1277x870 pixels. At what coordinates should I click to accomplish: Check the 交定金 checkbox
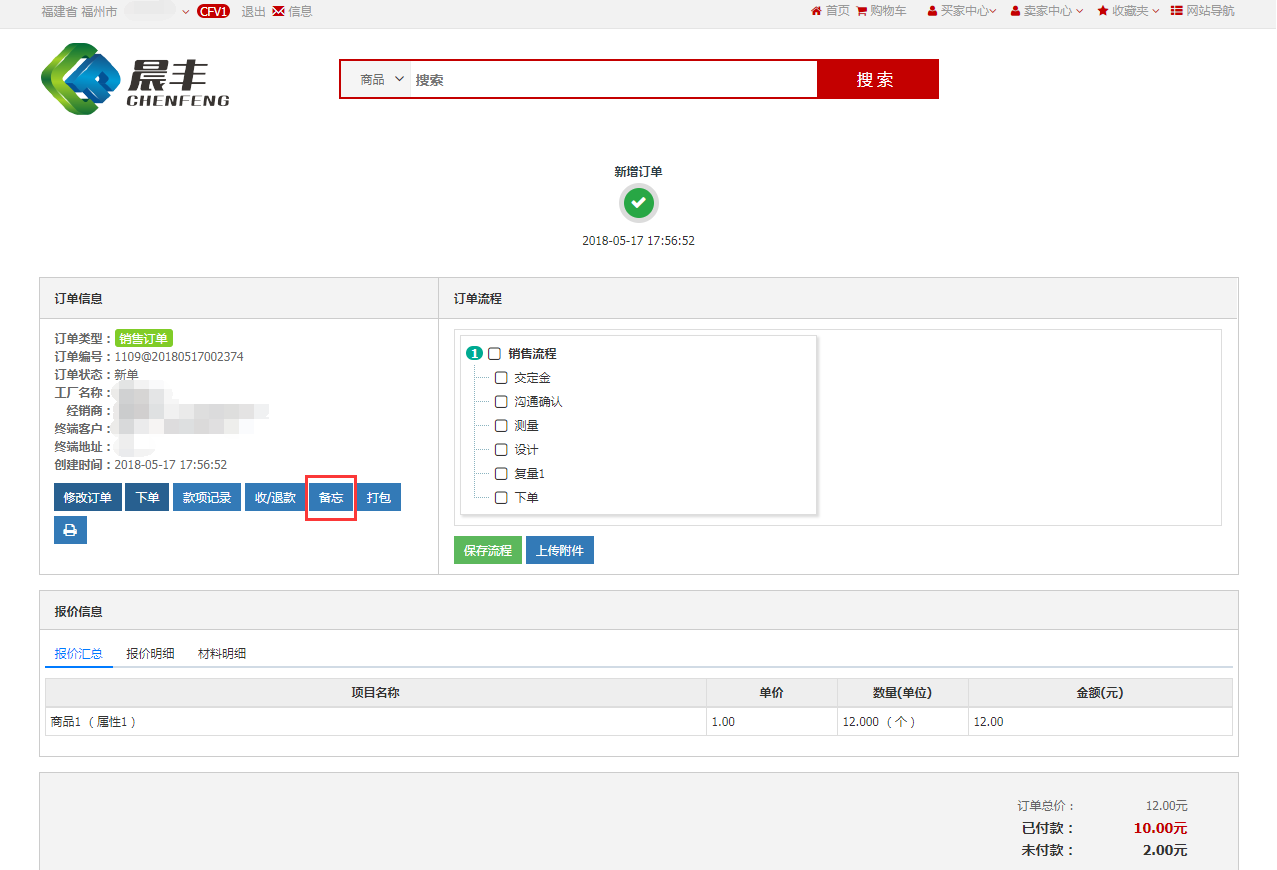(x=501, y=378)
